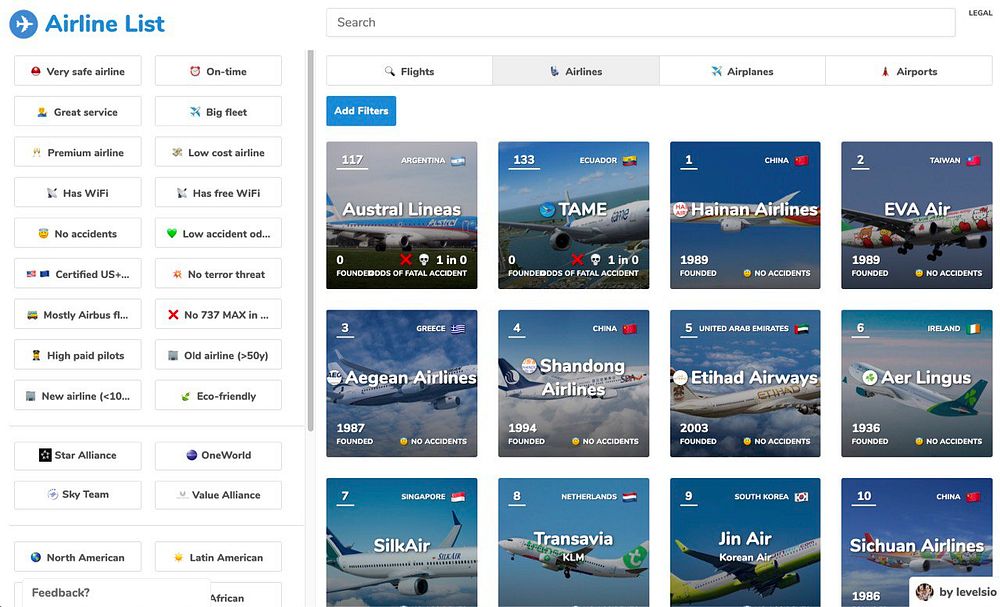Switch to the Airports tab

[x=909, y=71]
